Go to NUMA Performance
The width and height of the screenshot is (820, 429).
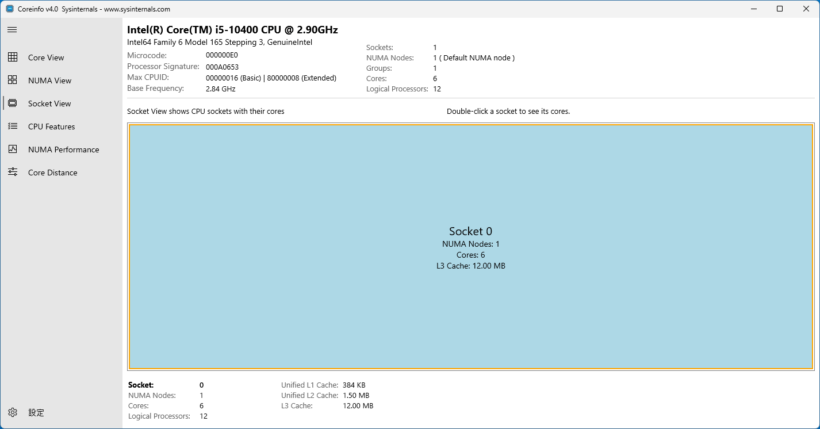62,150
